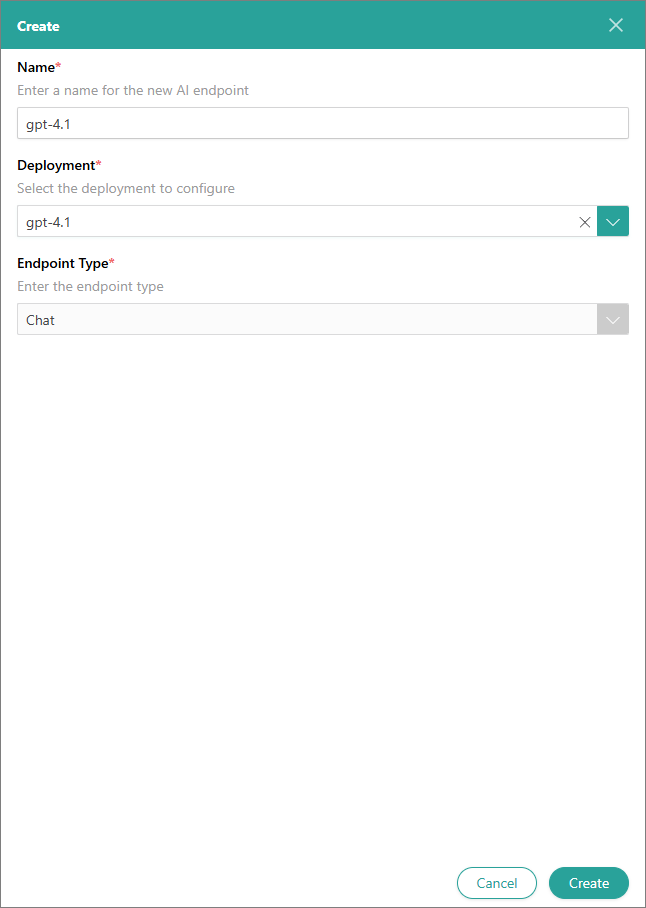Viewport: 646px width, 908px height.
Task: Click the red asterisk beside Endpoint Type
Action: 112,262
